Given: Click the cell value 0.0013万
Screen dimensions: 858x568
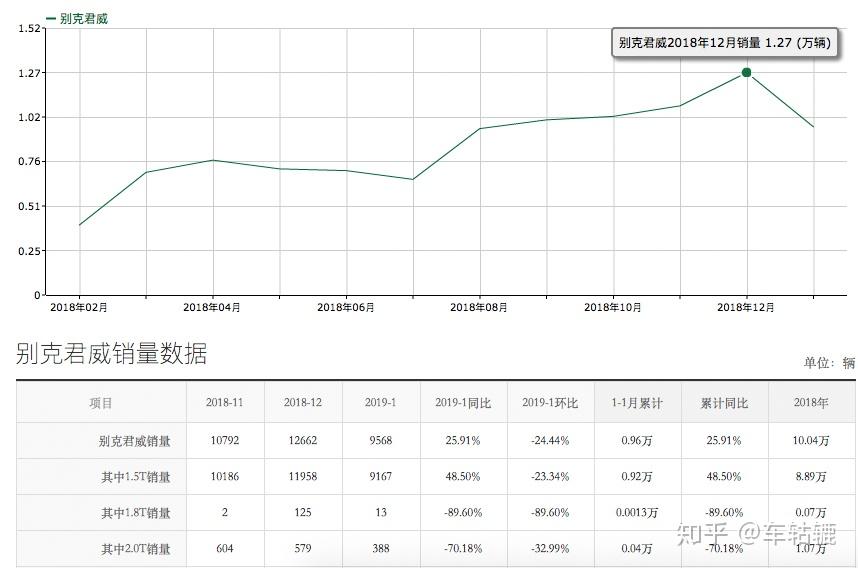Looking at the screenshot, I should click(x=637, y=513).
